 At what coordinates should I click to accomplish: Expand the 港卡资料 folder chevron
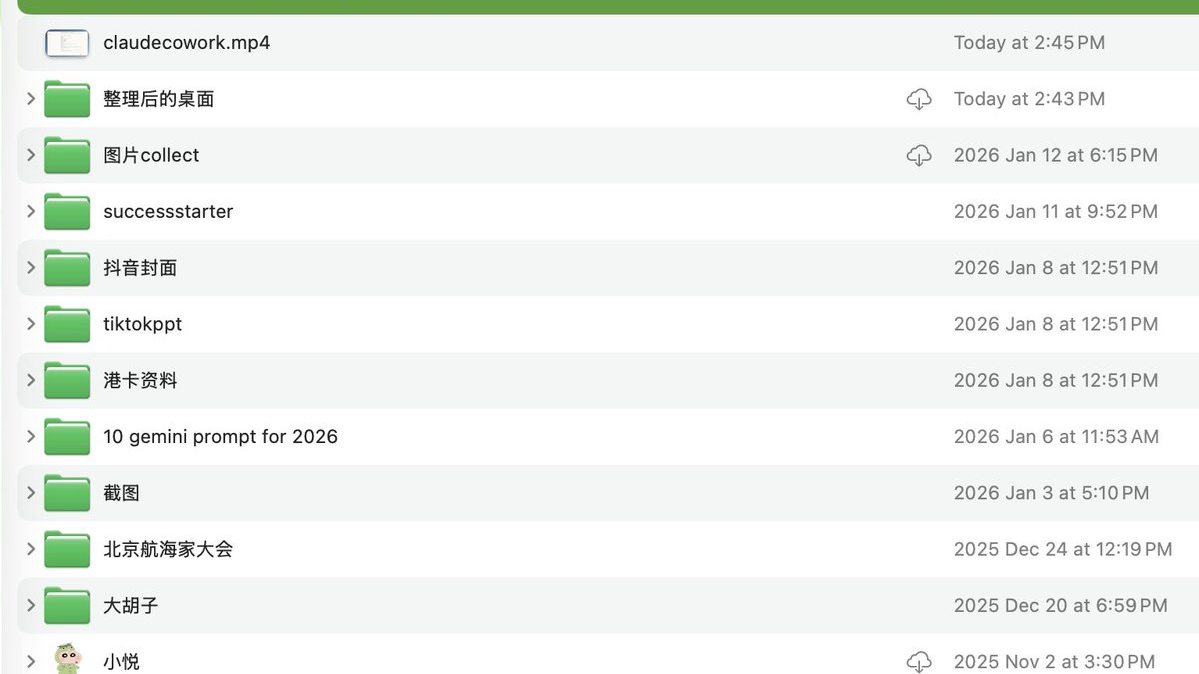pyautogui.click(x=31, y=380)
